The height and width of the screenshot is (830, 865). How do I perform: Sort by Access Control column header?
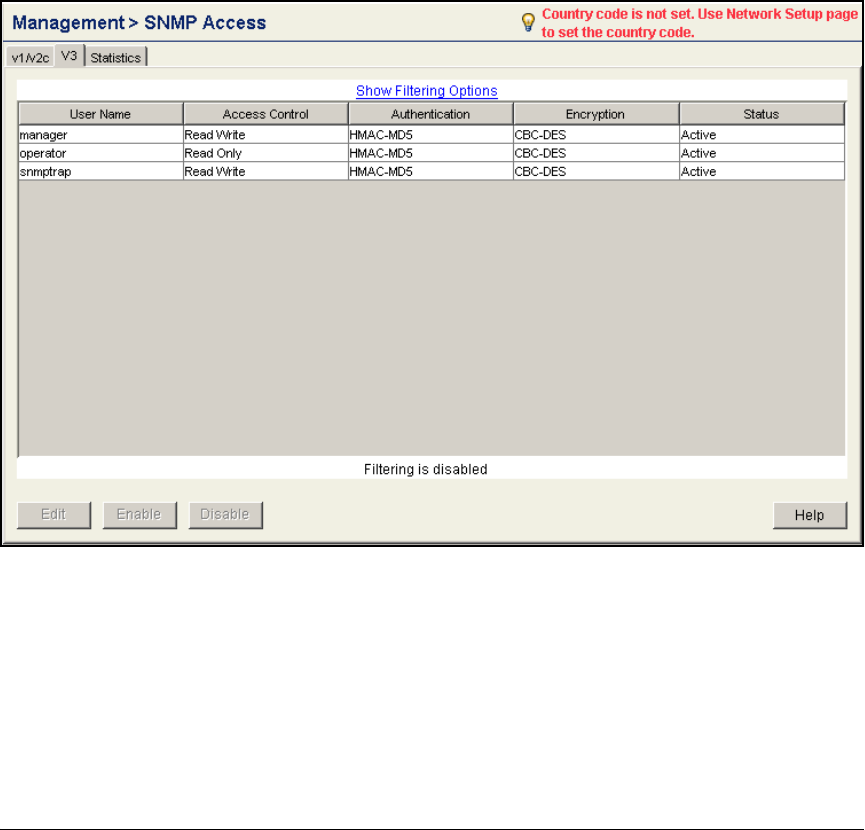[x=265, y=114]
